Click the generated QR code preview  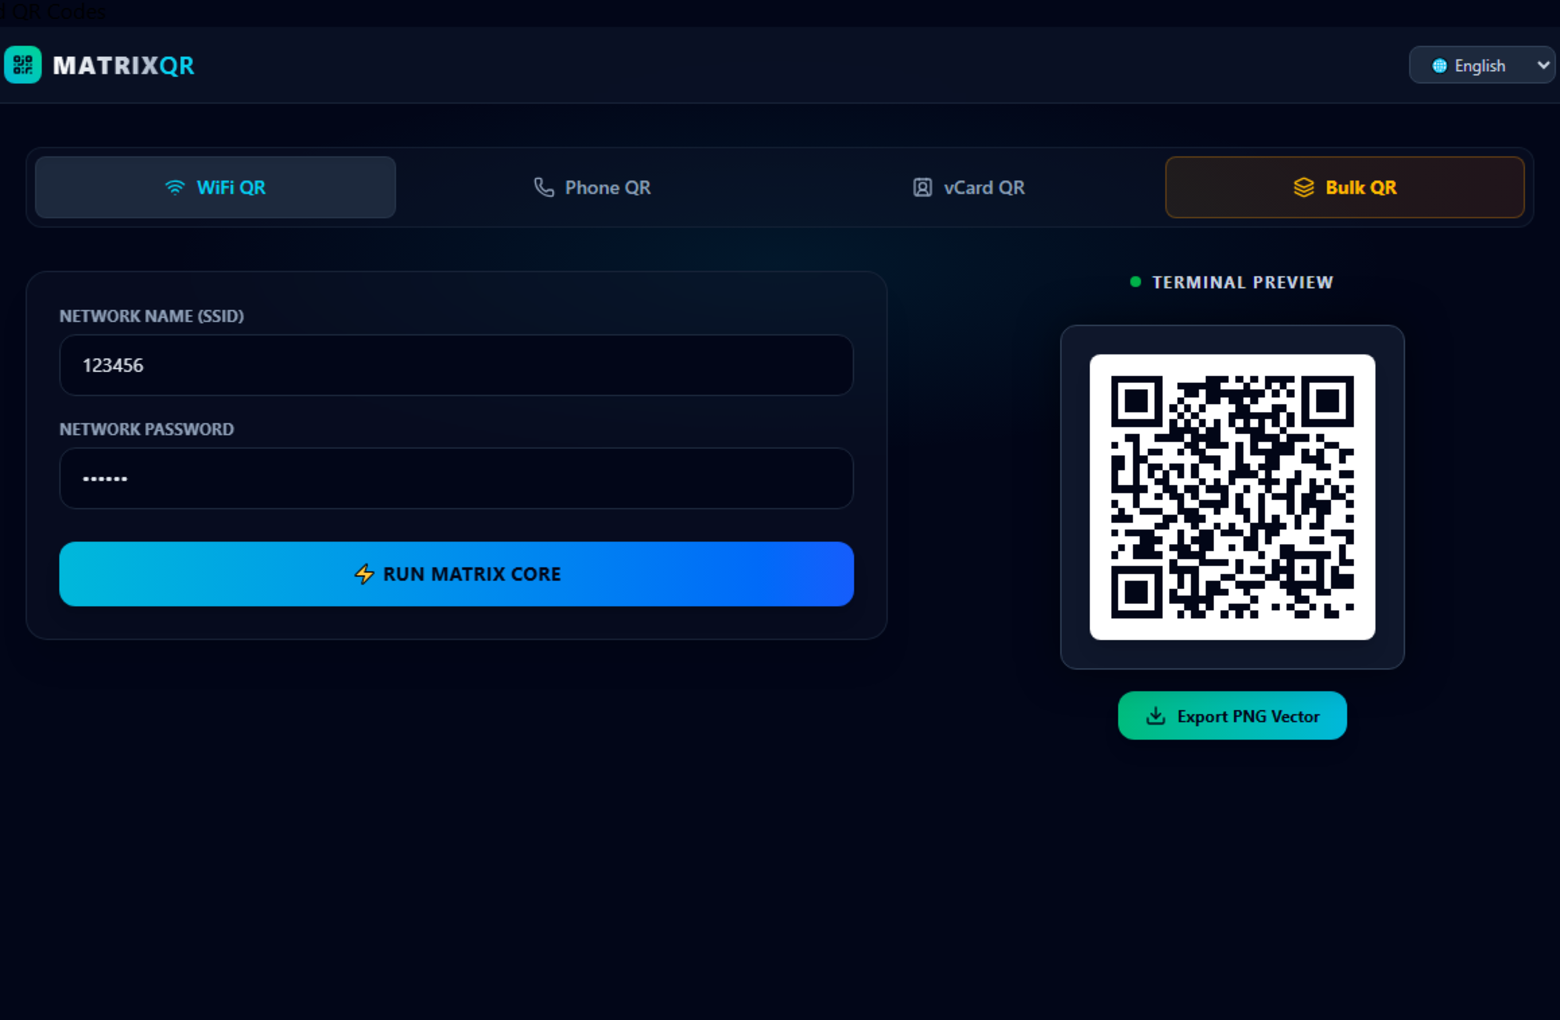coord(1232,497)
